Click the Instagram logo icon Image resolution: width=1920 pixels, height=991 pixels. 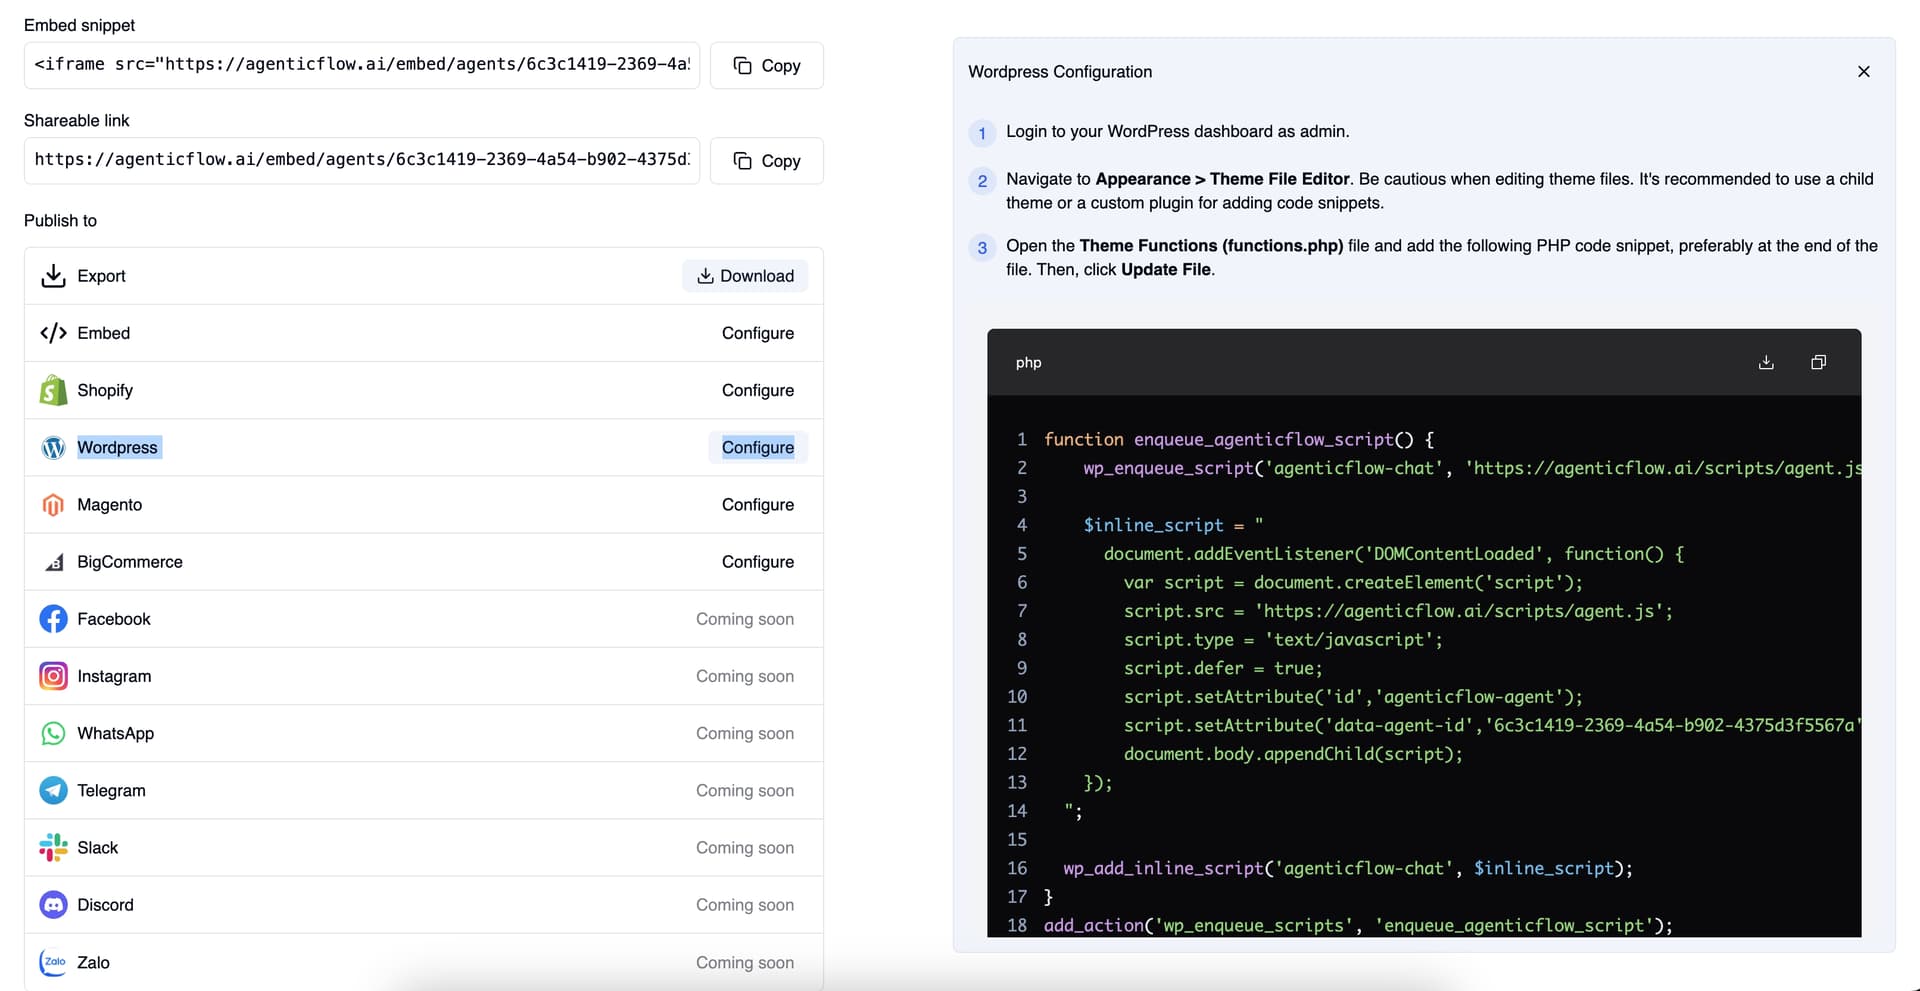[x=53, y=676]
